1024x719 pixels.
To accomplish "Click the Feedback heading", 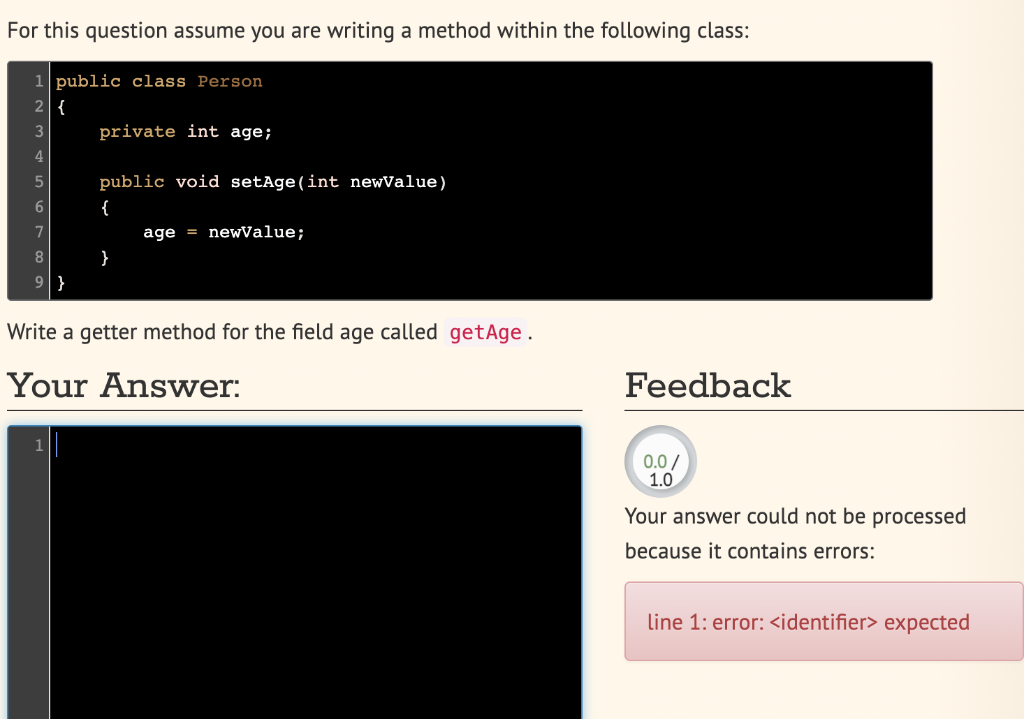I will tap(708, 385).
